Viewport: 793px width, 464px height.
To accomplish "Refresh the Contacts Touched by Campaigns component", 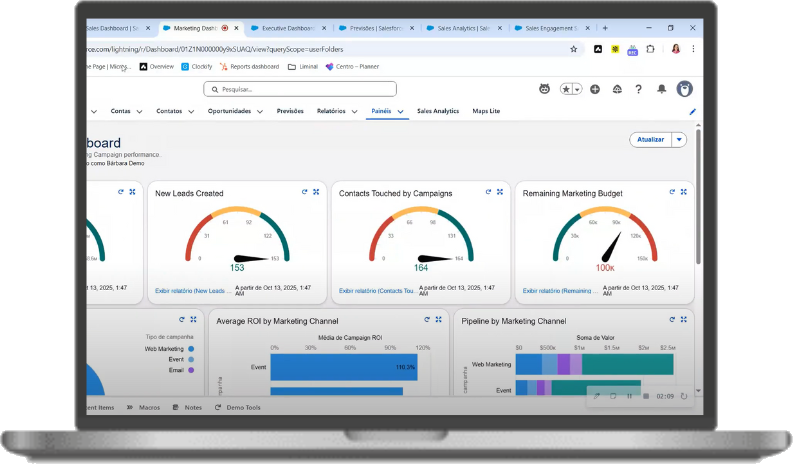I will click(488, 192).
